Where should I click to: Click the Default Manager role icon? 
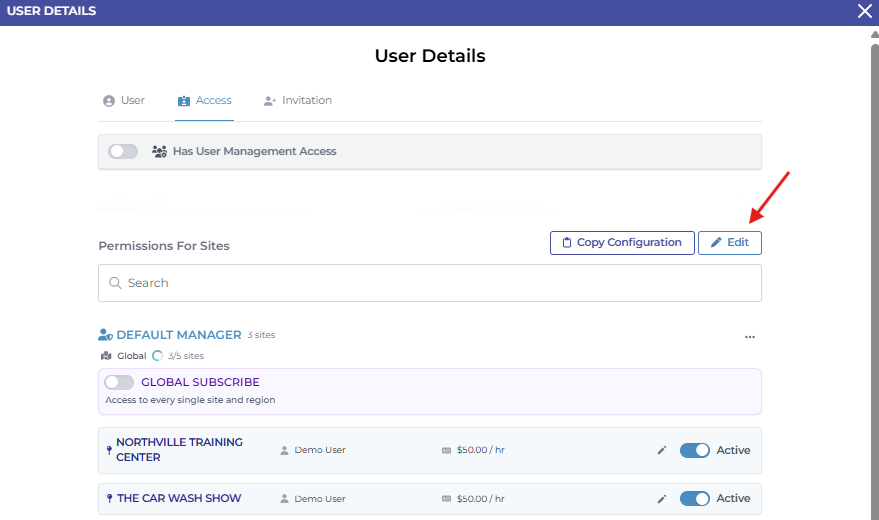point(105,335)
